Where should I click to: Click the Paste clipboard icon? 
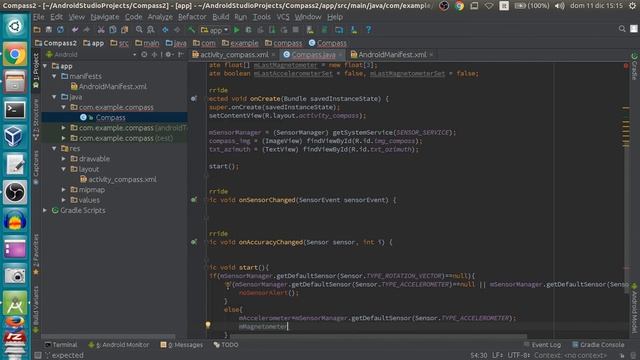coord(124,30)
